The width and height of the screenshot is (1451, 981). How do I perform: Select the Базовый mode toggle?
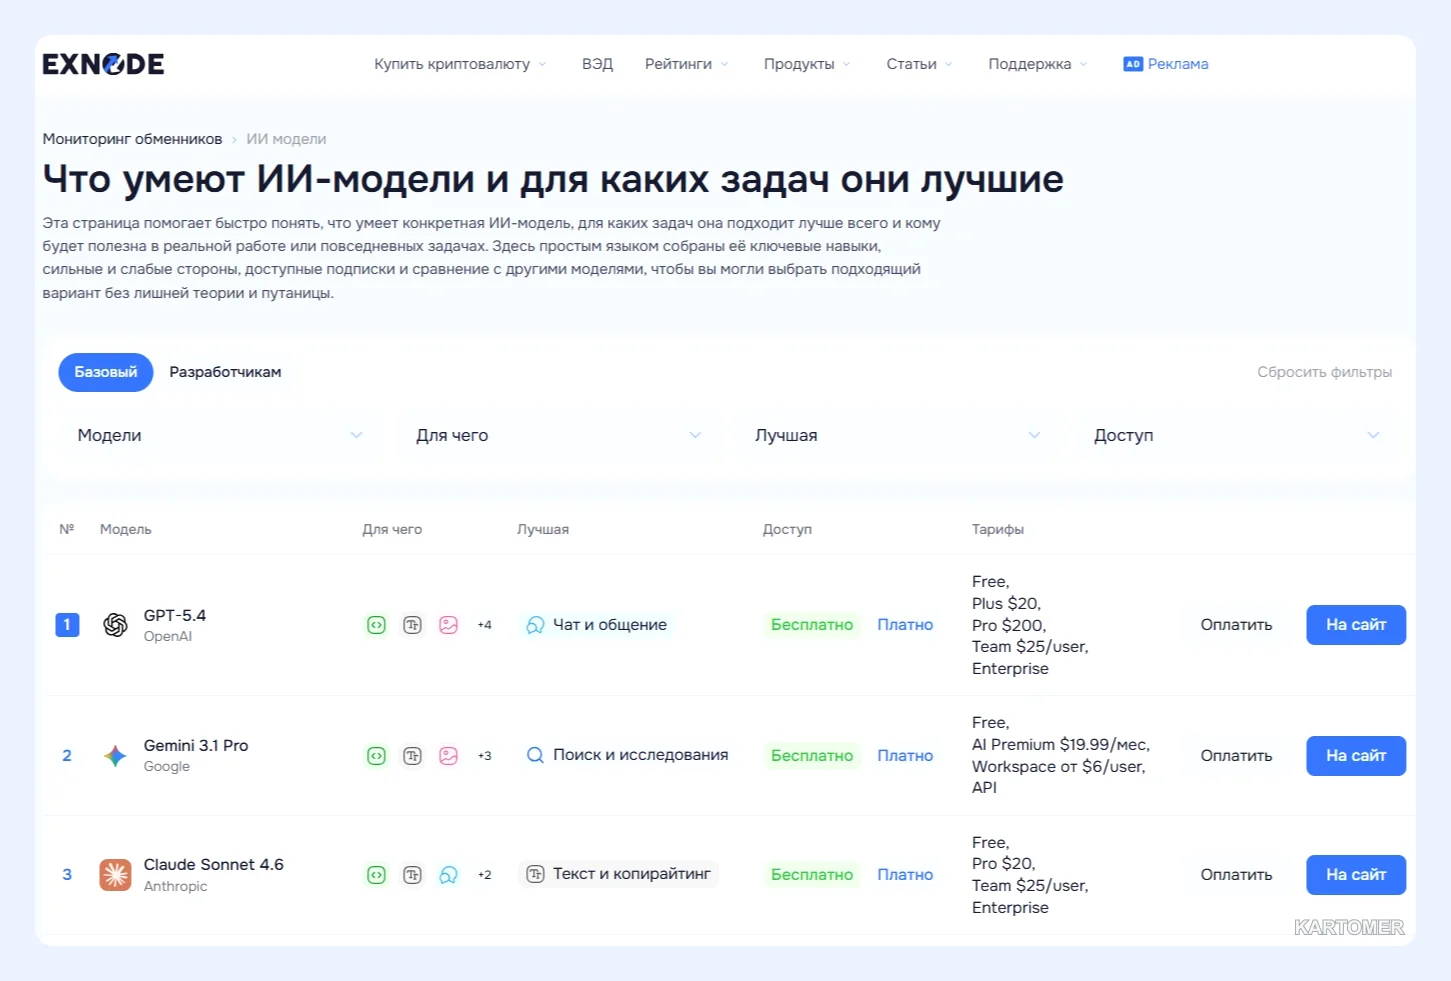point(106,372)
